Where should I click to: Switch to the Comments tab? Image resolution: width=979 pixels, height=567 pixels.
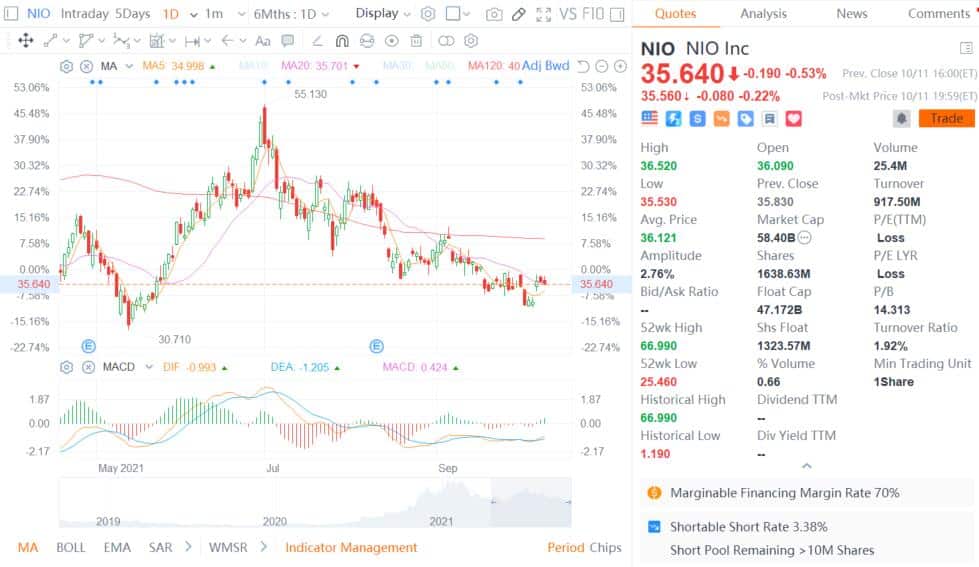[x=938, y=14]
